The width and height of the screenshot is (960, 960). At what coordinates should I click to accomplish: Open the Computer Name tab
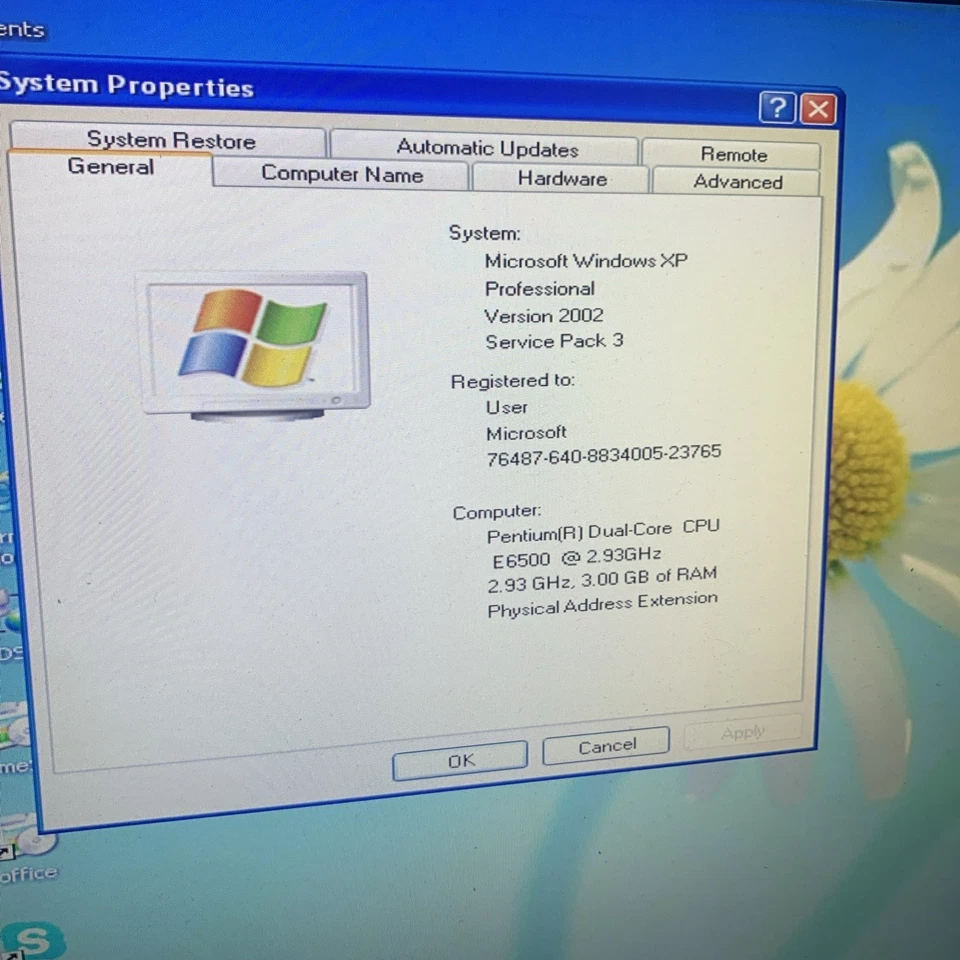[x=341, y=175]
